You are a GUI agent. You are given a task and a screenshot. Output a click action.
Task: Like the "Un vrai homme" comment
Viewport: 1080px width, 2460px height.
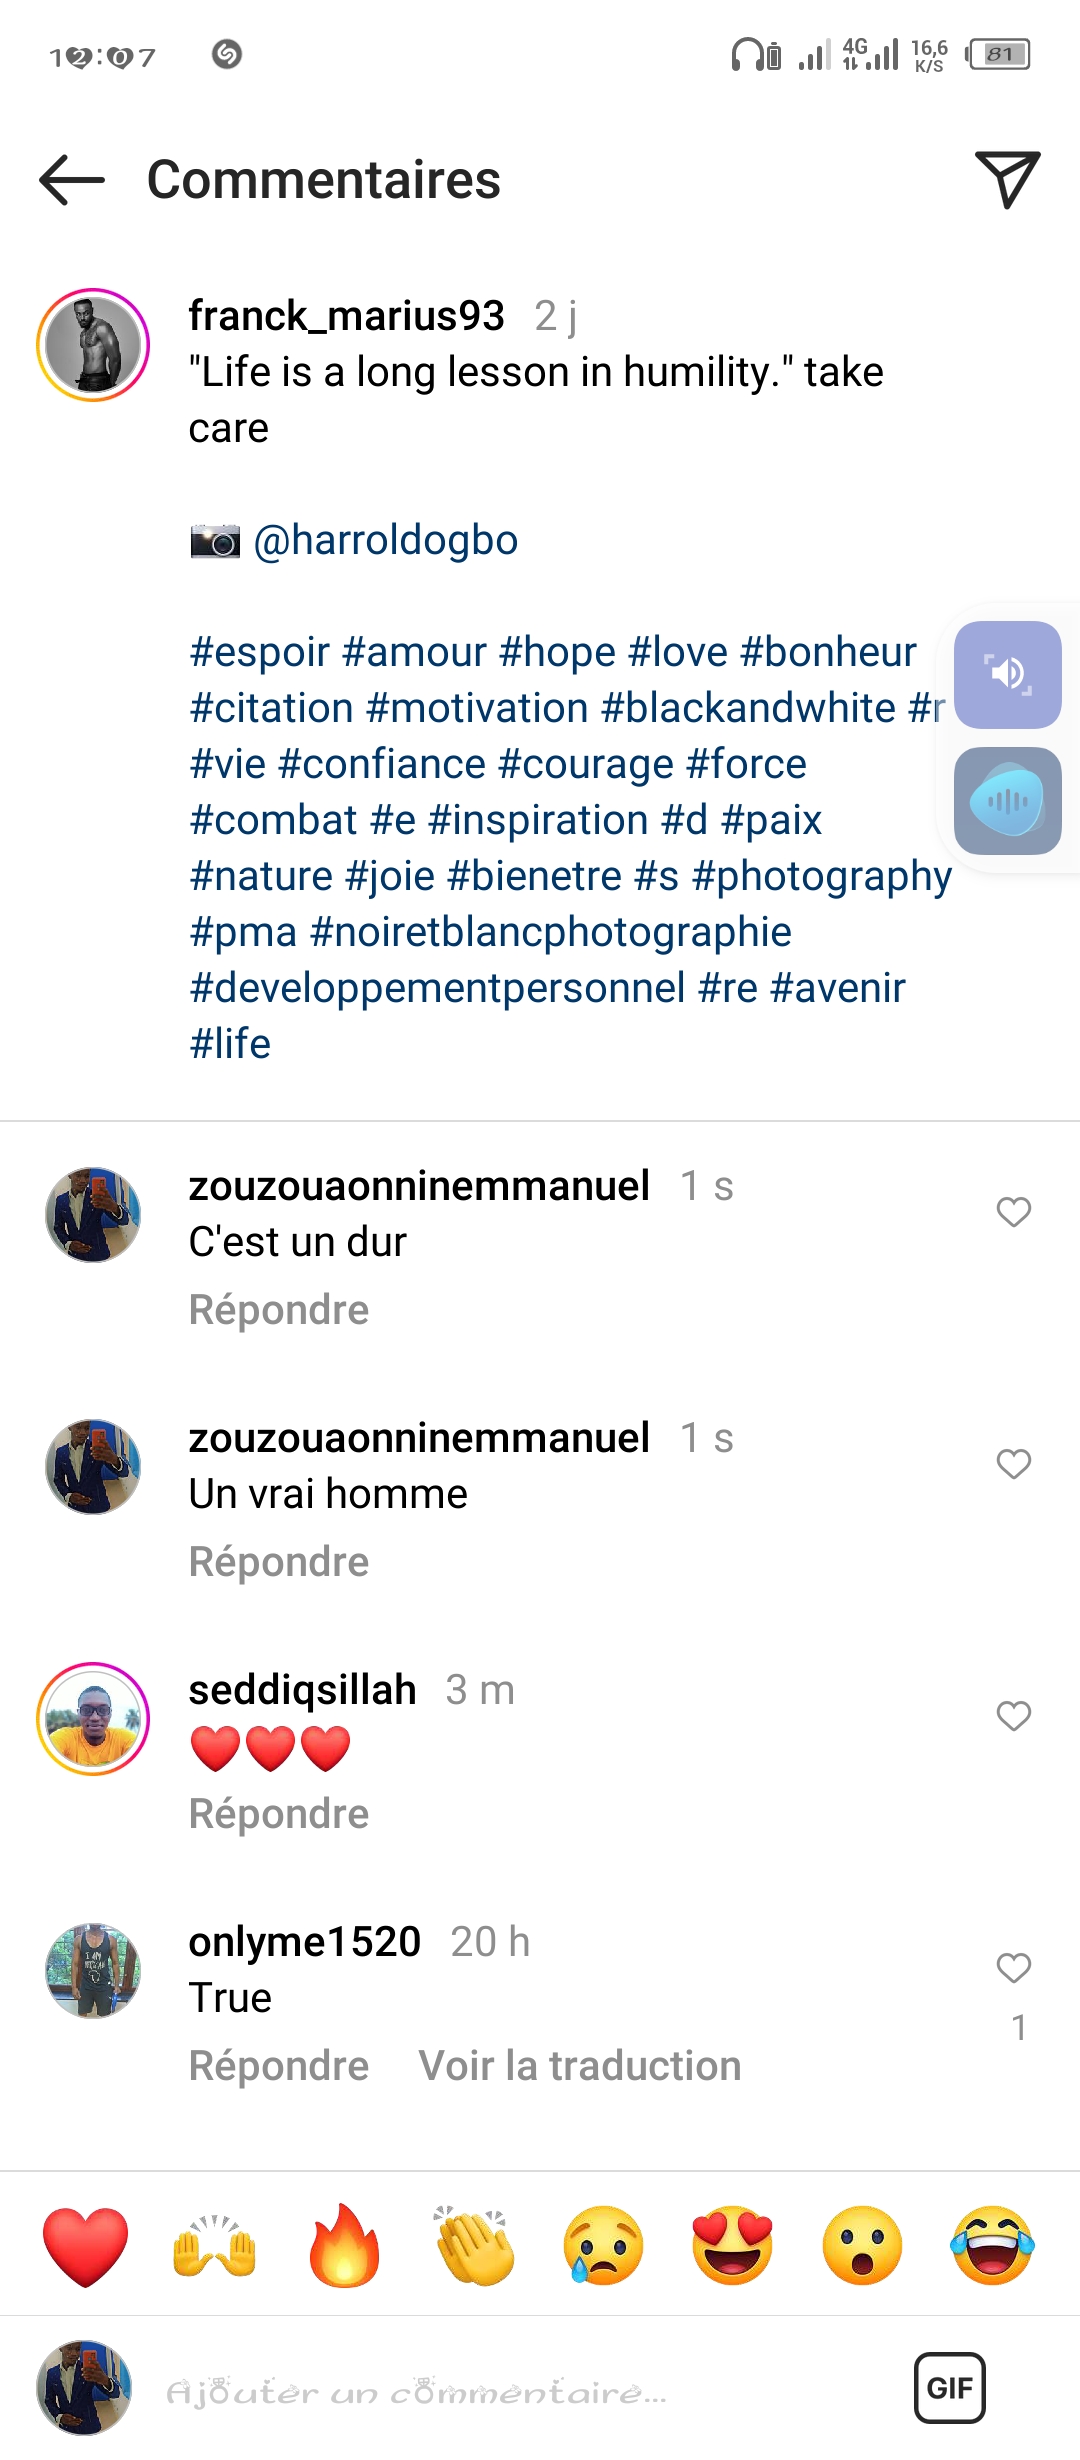tap(1013, 1464)
